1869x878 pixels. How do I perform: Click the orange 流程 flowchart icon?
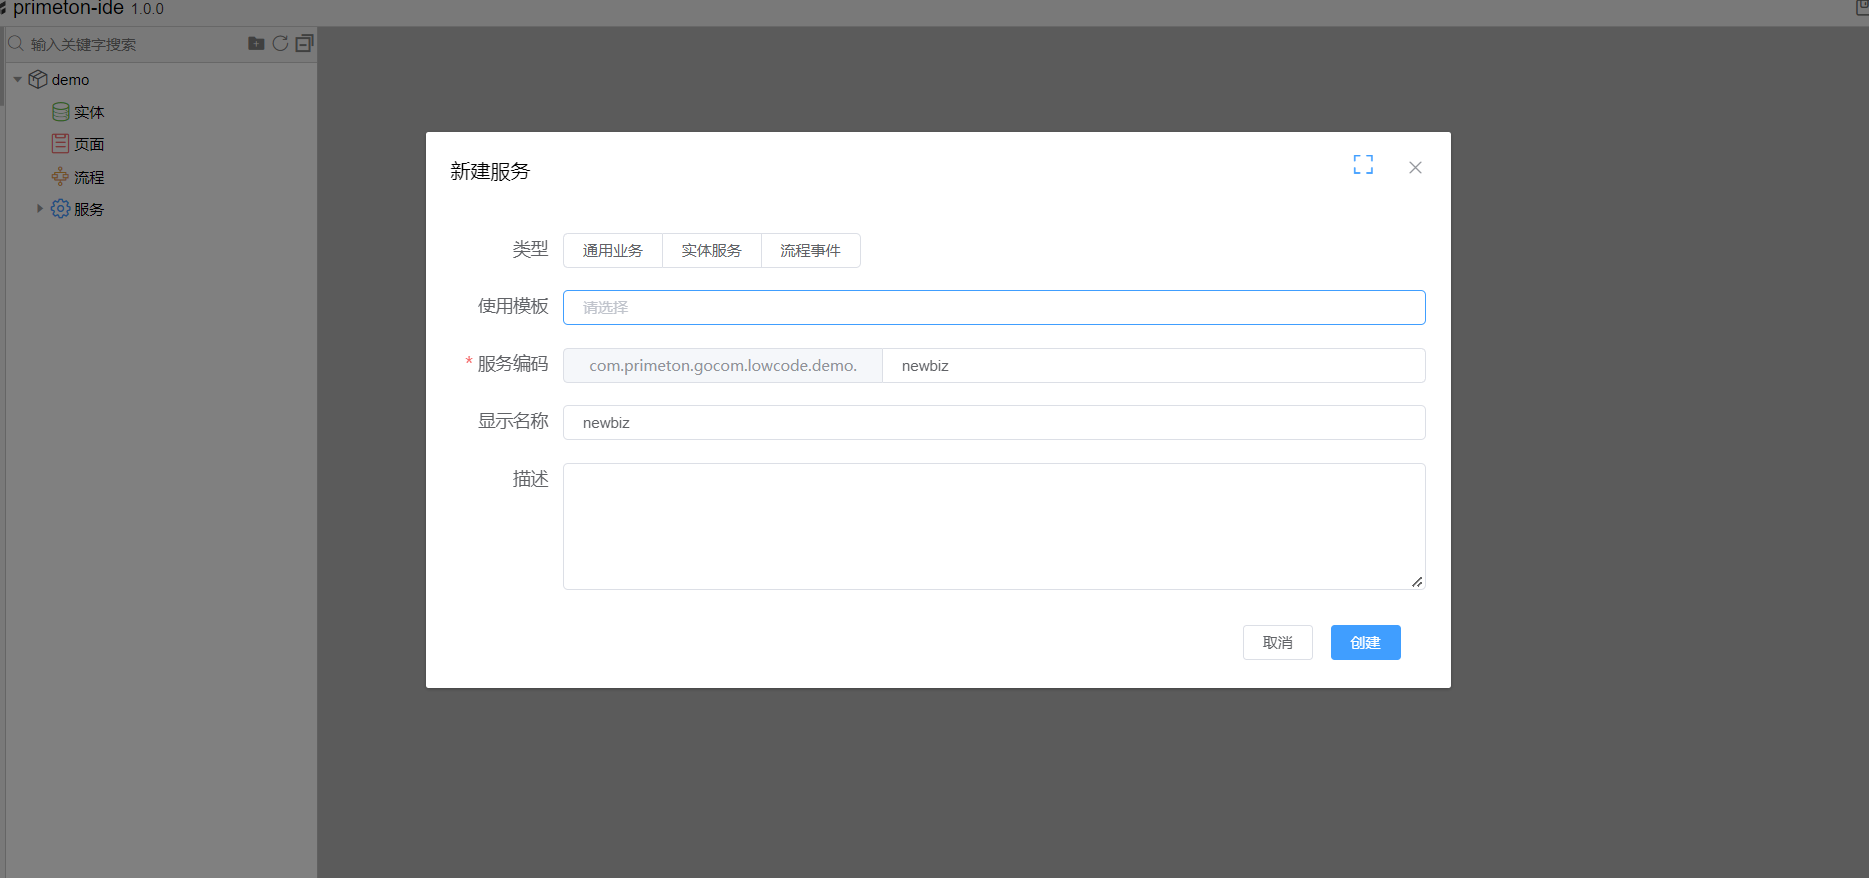(61, 177)
